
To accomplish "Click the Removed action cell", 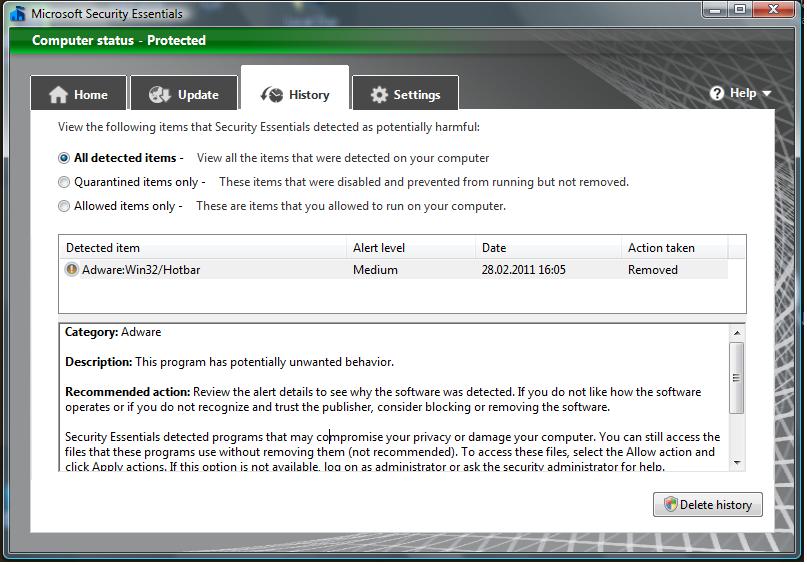I will (653, 270).
